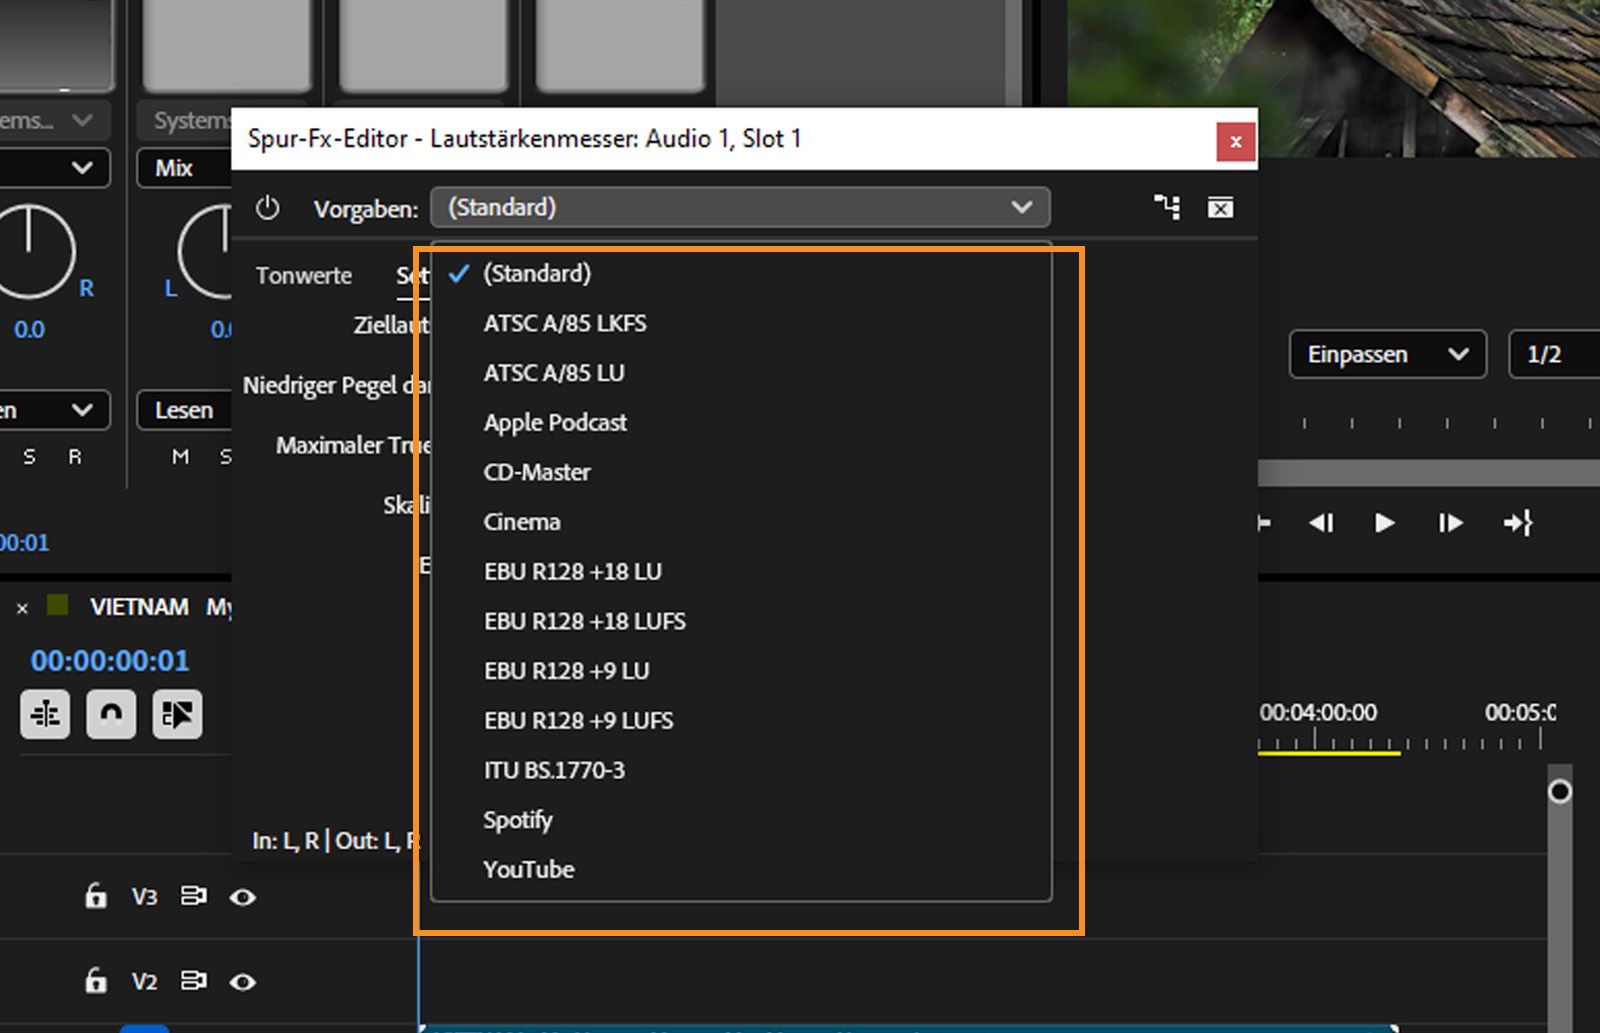Image resolution: width=1600 pixels, height=1033 pixels.
Task: Toggle track targeting for V2
Action: click(x=145, y=982)
